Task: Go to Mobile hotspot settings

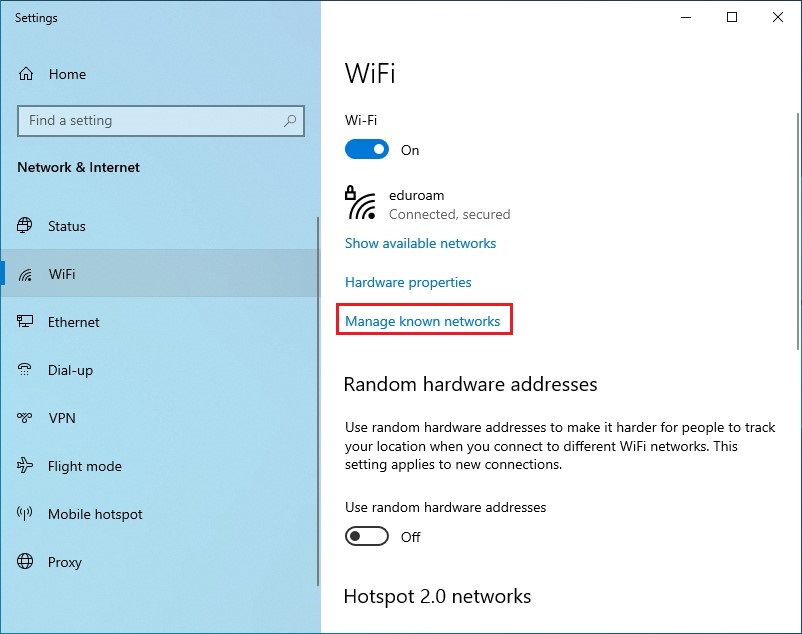Action: (160, 514)
